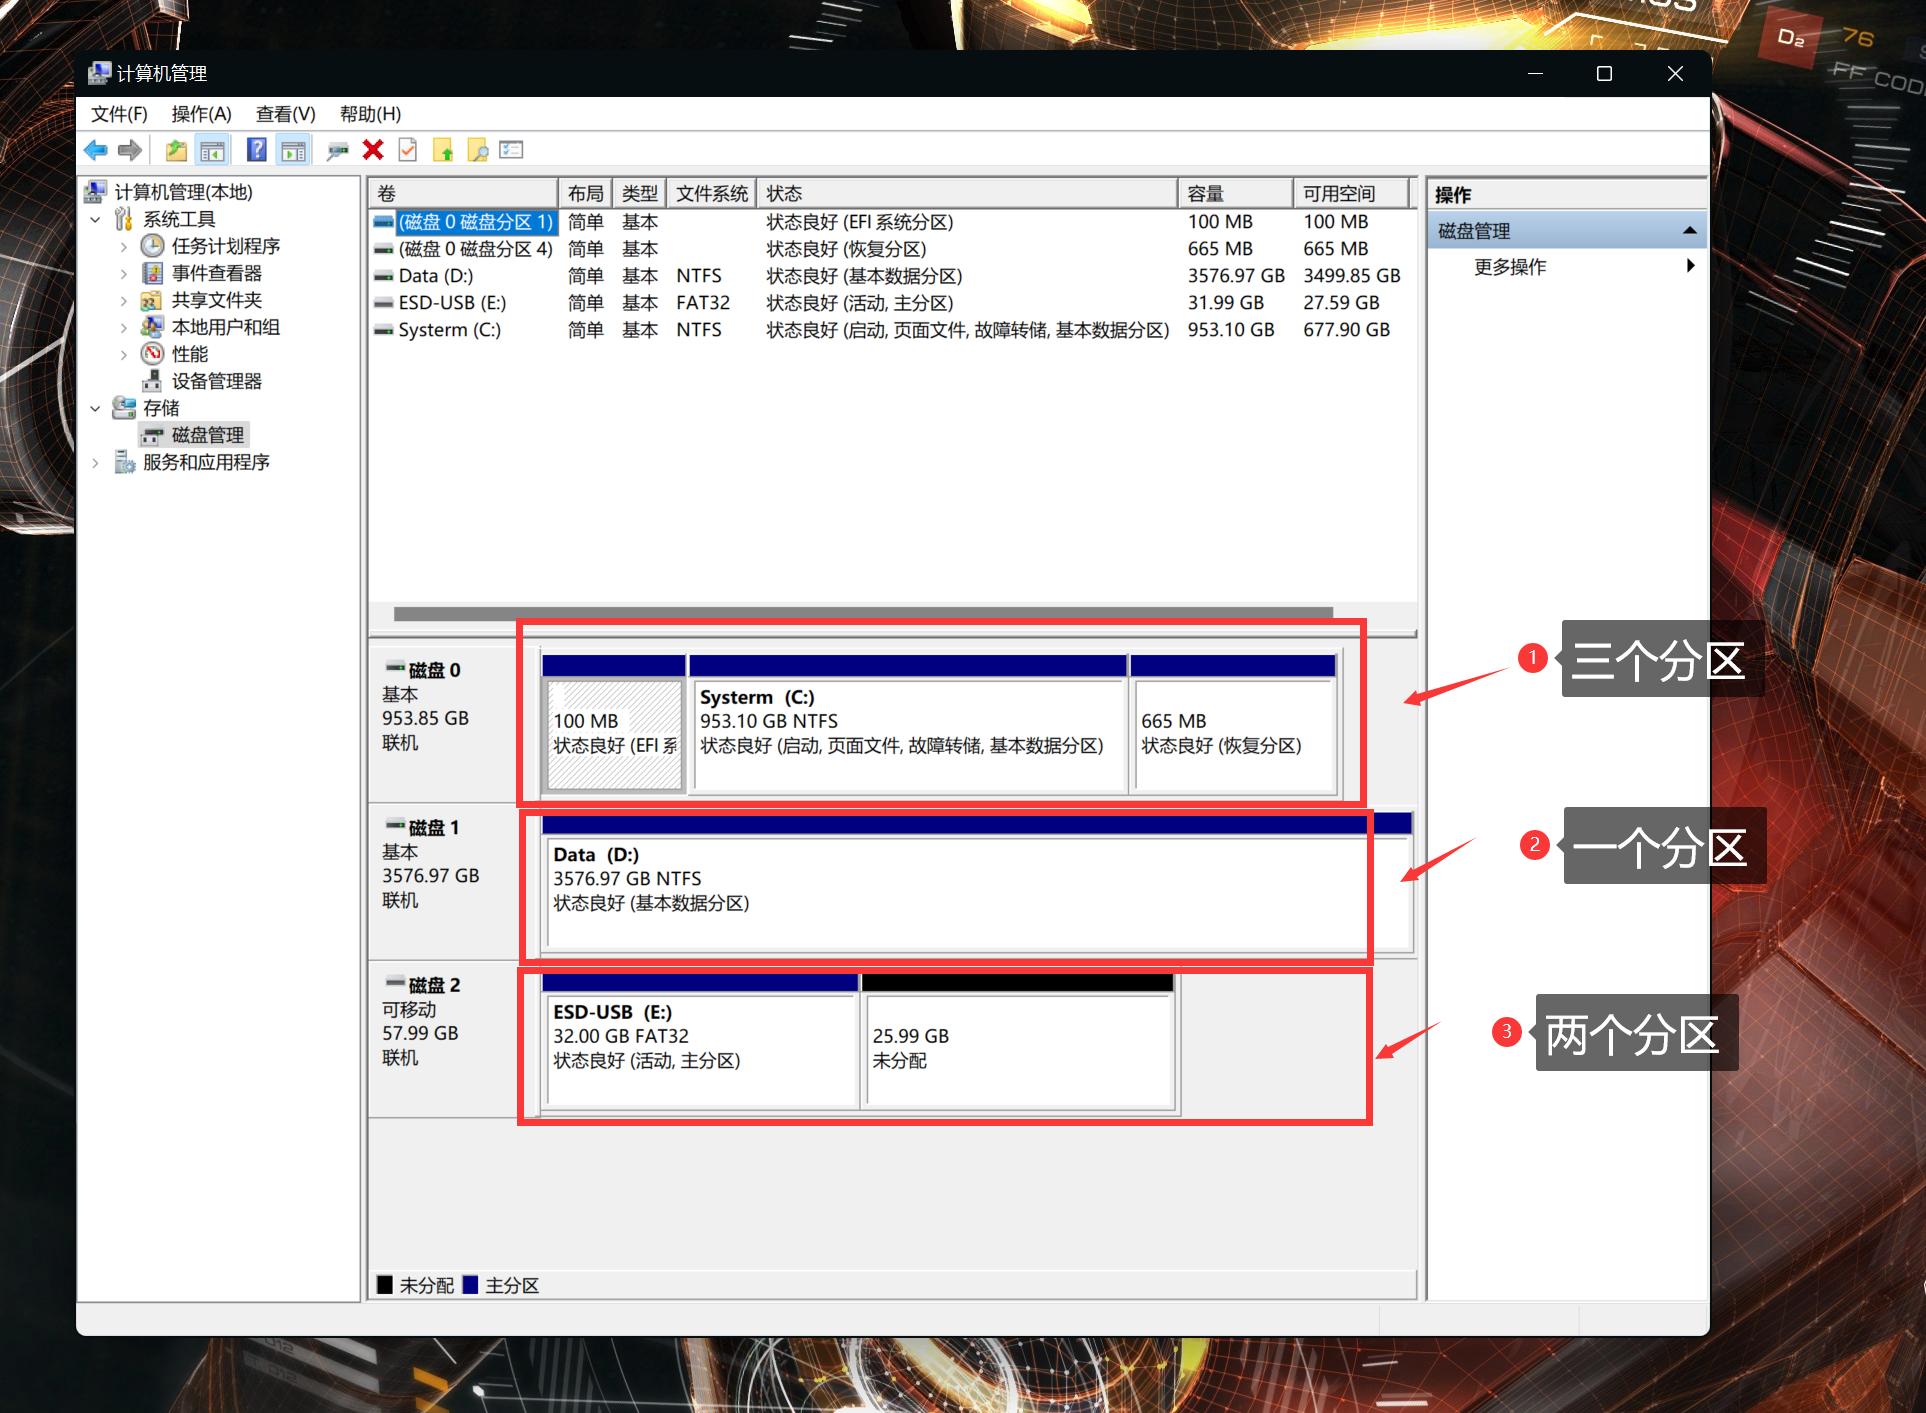
Task: Click the red X delete icon in toolbar
Action: pyautogui.click(x=373, y=150)
